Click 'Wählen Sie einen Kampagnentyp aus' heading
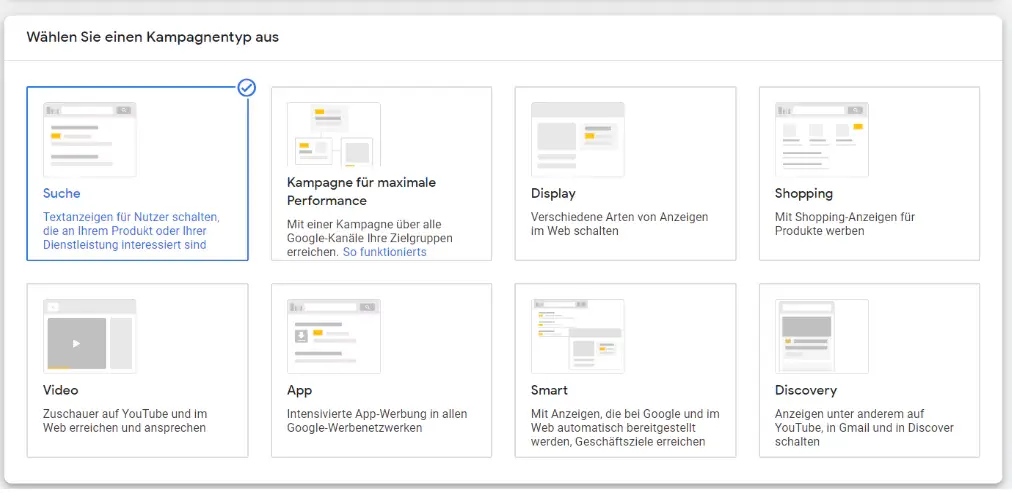 pos(152,37)
